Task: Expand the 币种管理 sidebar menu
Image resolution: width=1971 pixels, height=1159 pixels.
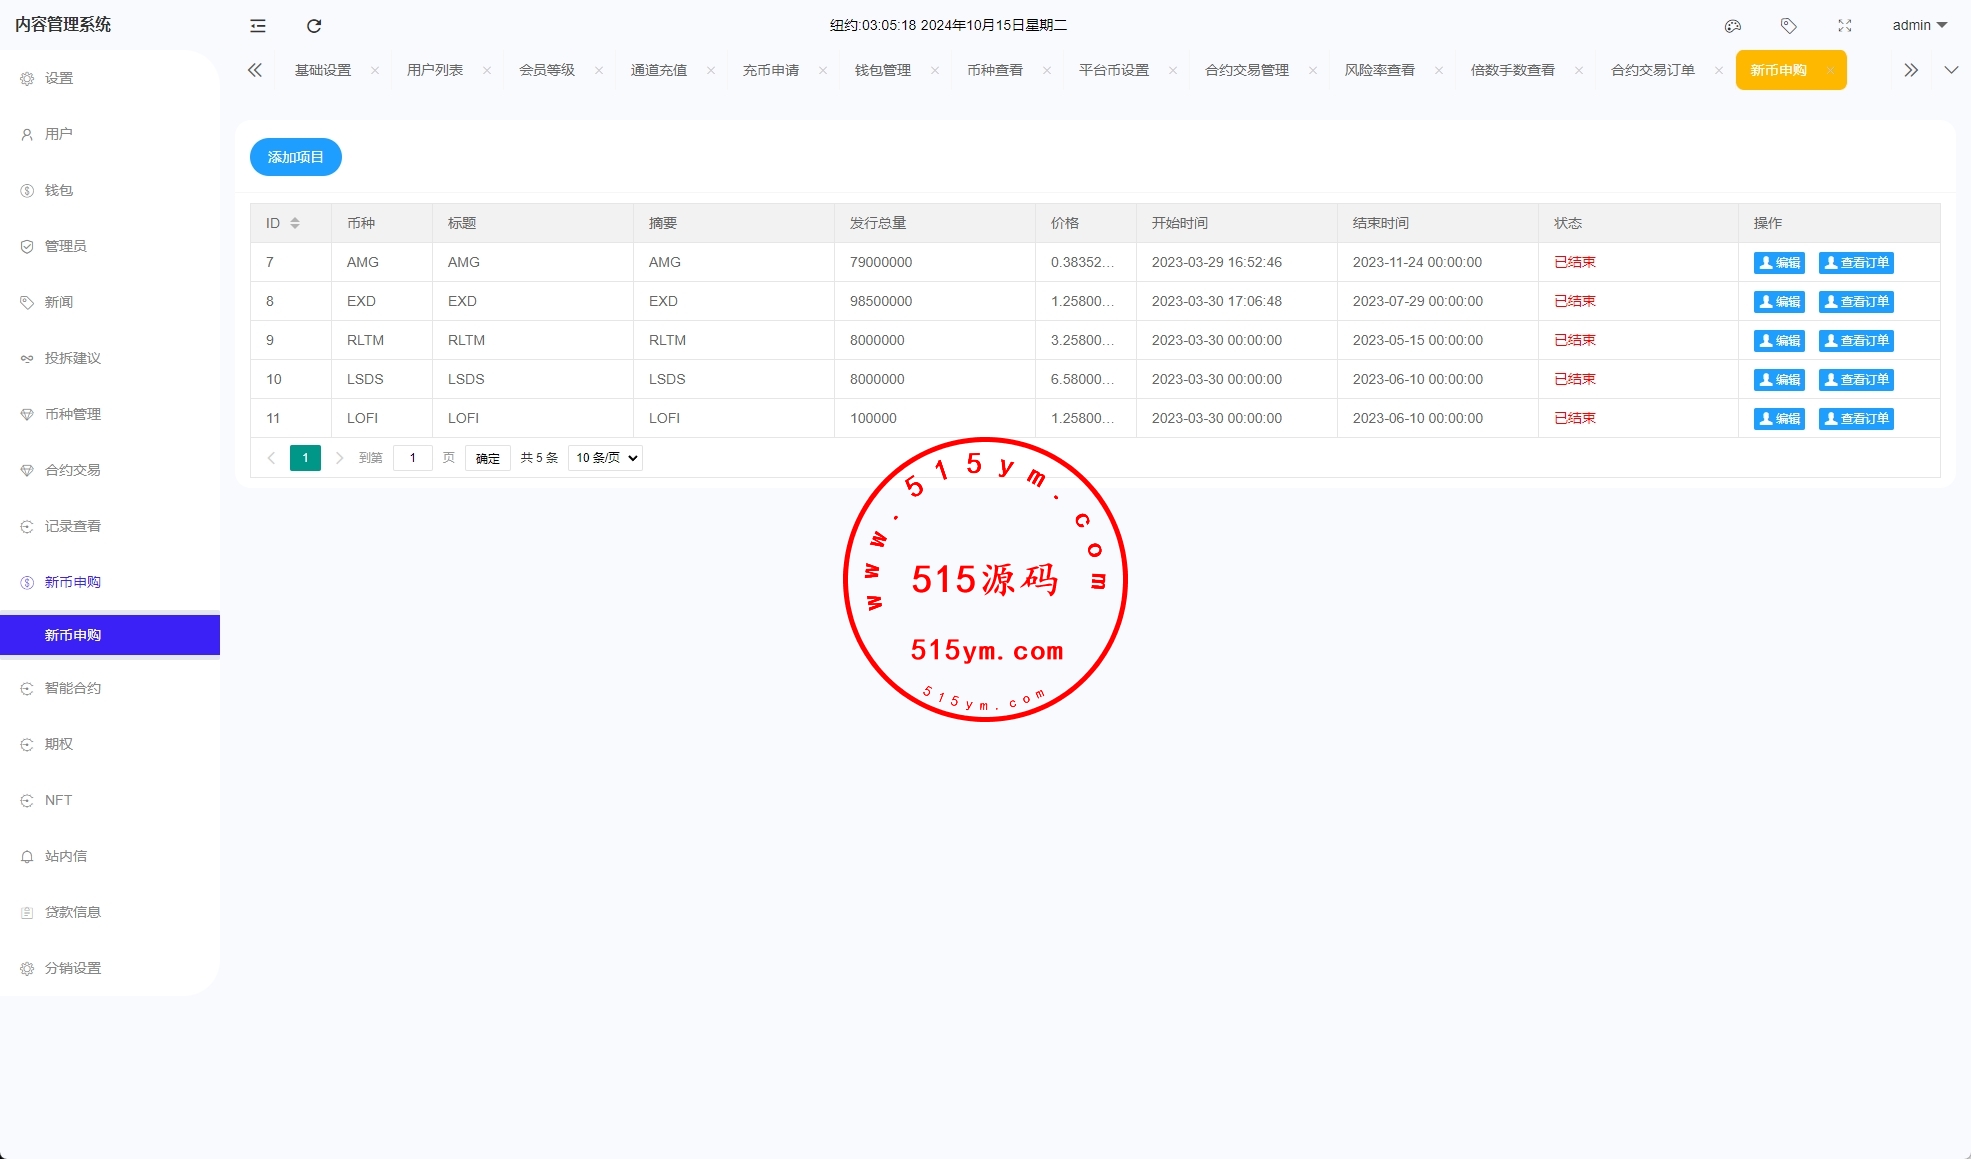Action: tap(73, 414)
